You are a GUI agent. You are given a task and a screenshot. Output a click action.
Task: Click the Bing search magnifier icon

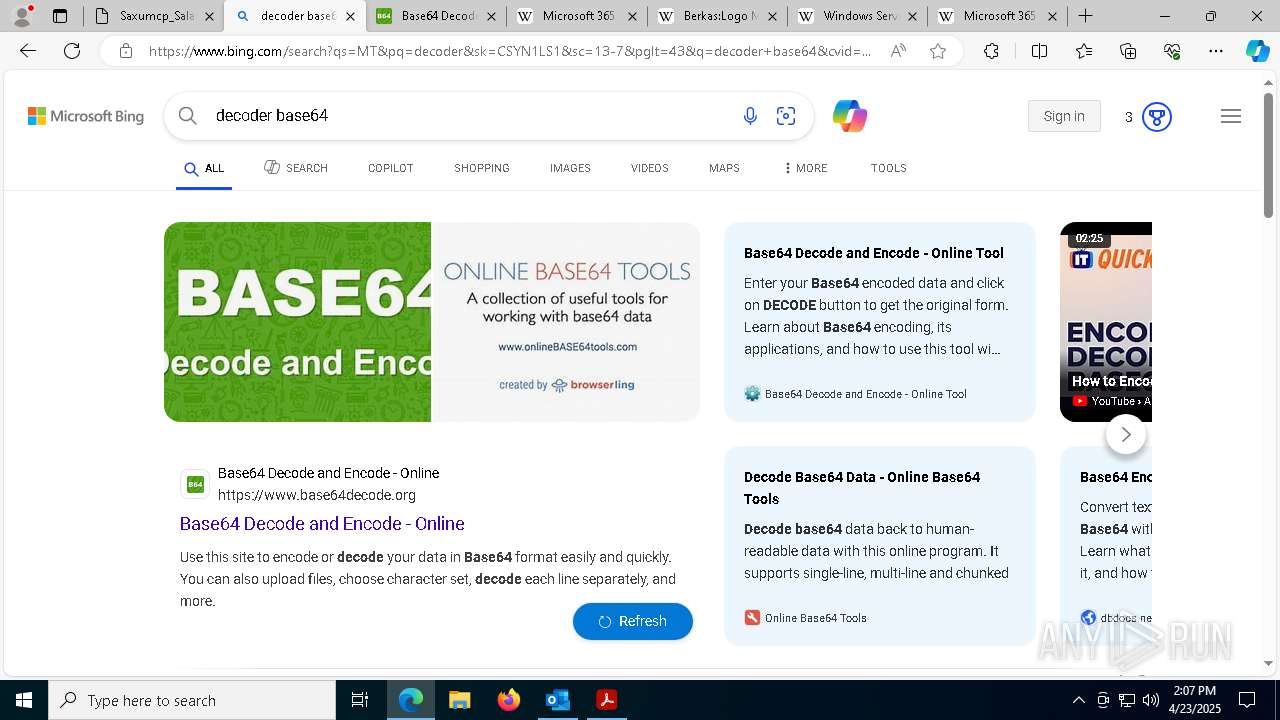[188, 116]
